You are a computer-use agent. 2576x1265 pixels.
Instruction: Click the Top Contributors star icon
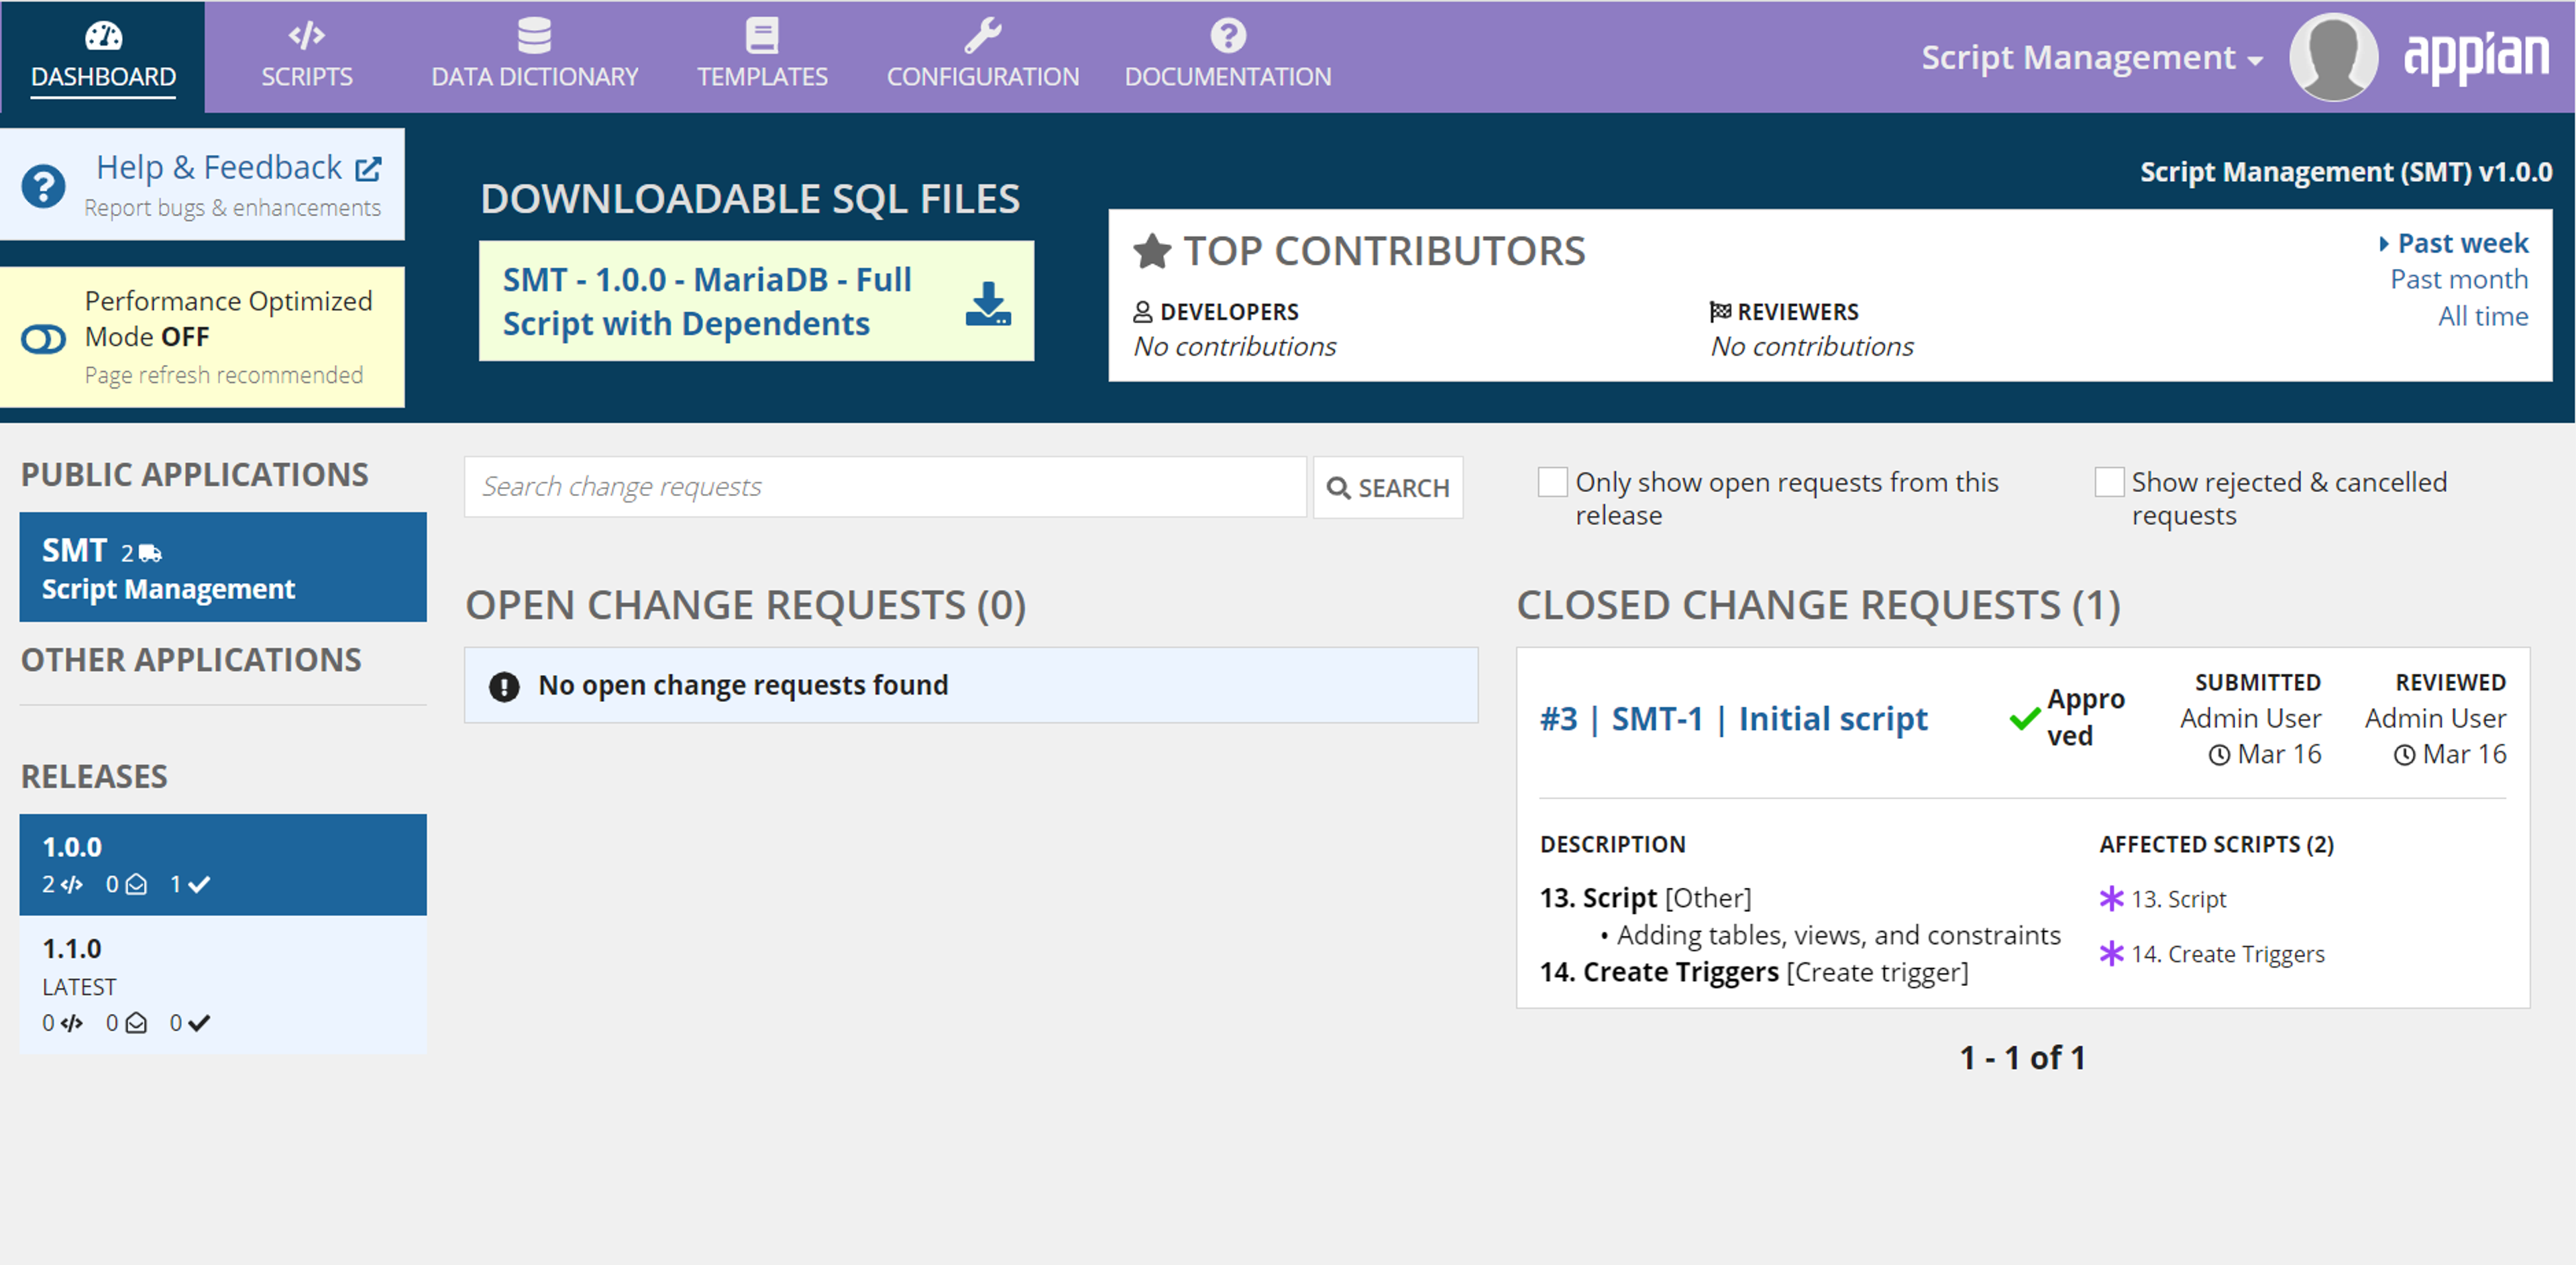[x=1152, y=251]
